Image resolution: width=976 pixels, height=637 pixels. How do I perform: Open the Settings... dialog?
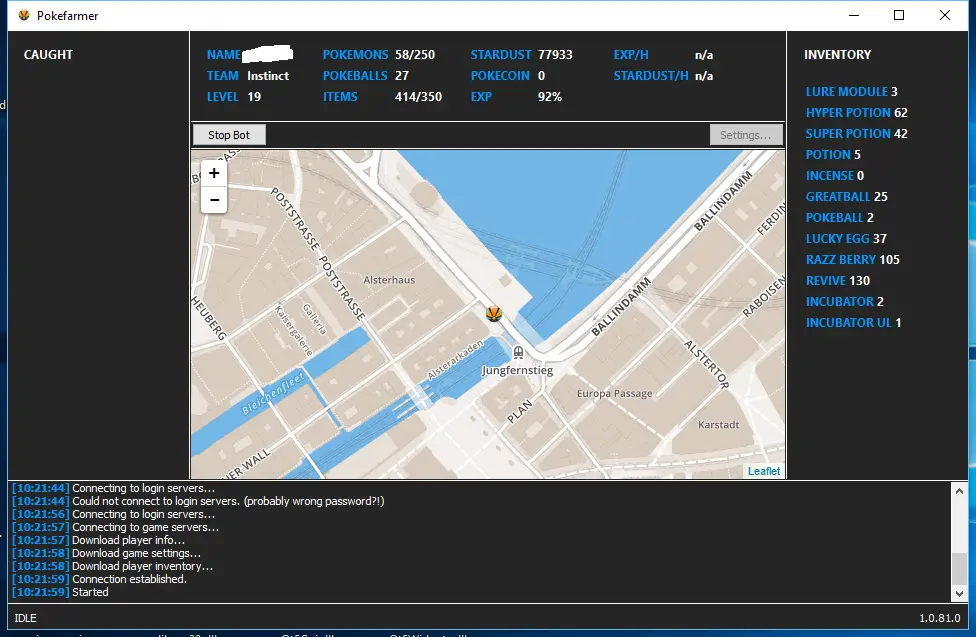pos(745,135)
